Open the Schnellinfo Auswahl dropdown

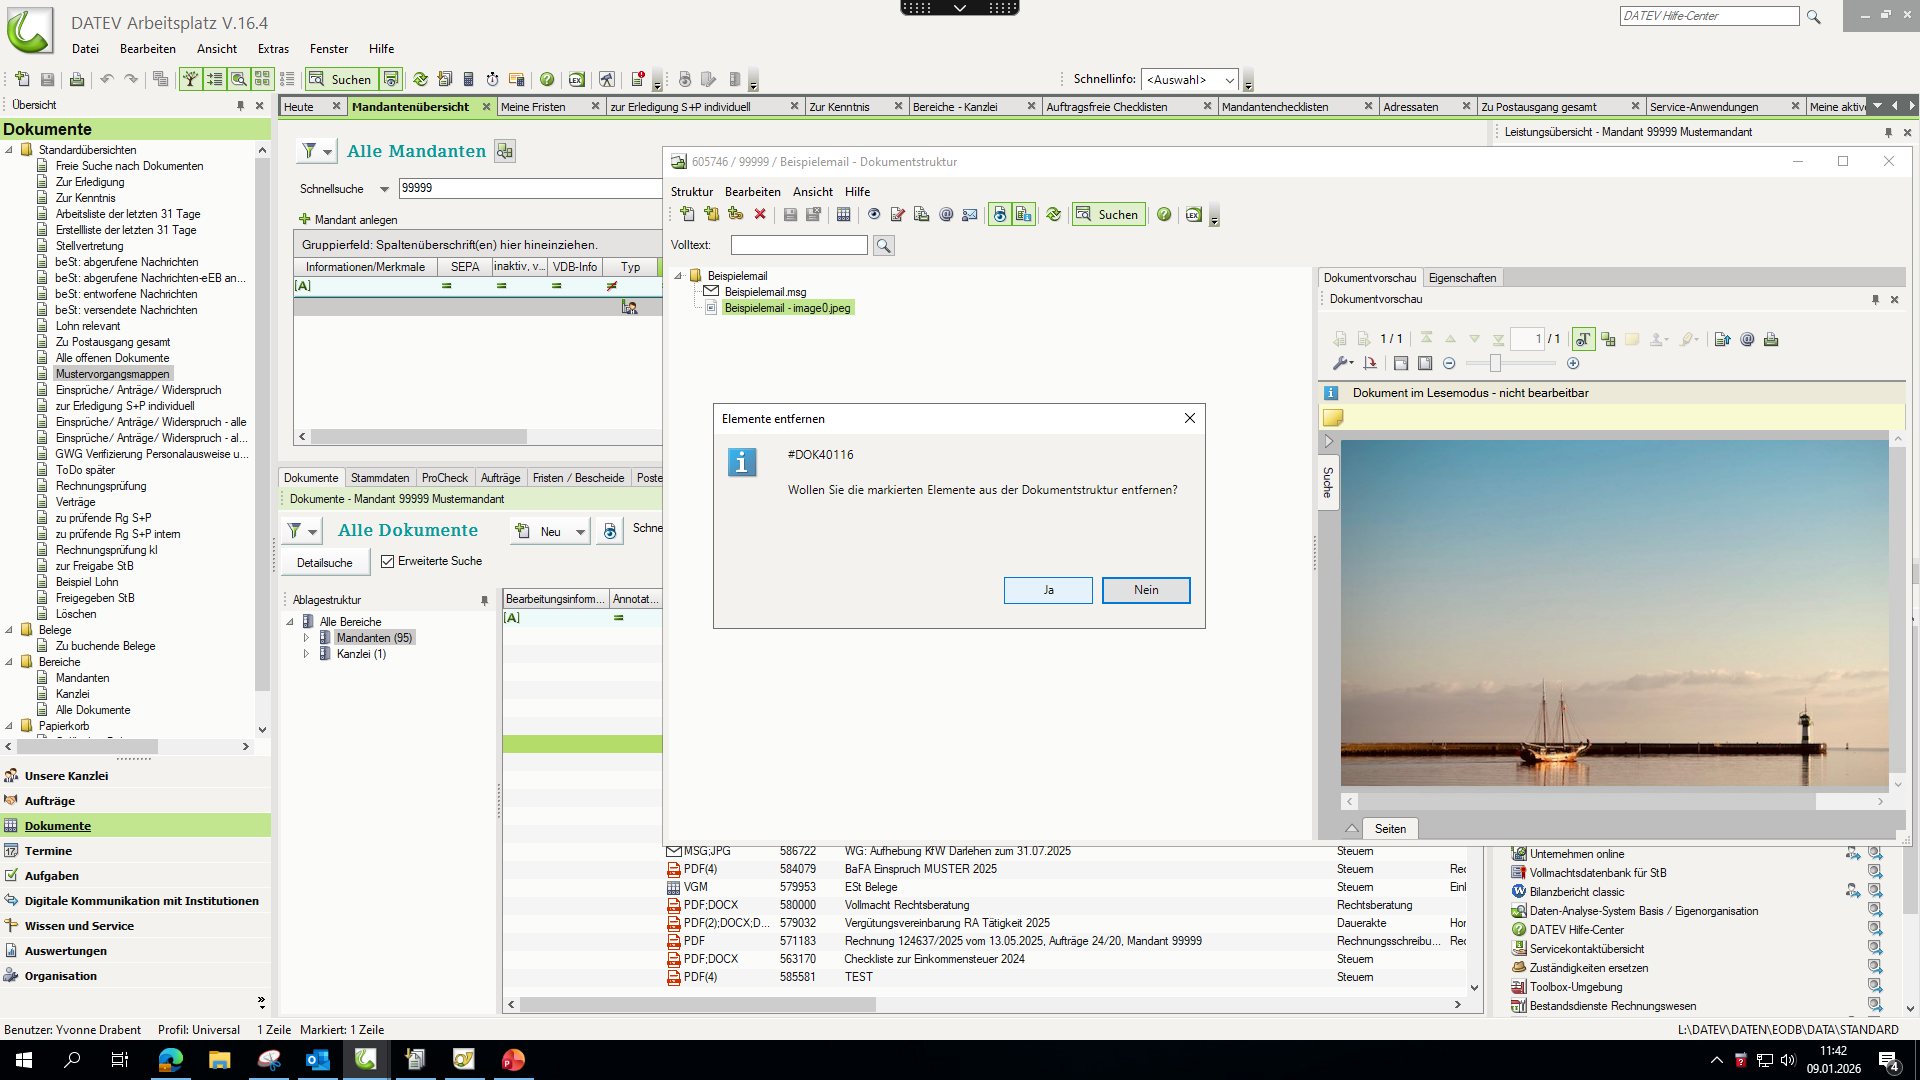(x=1229, y=80)
